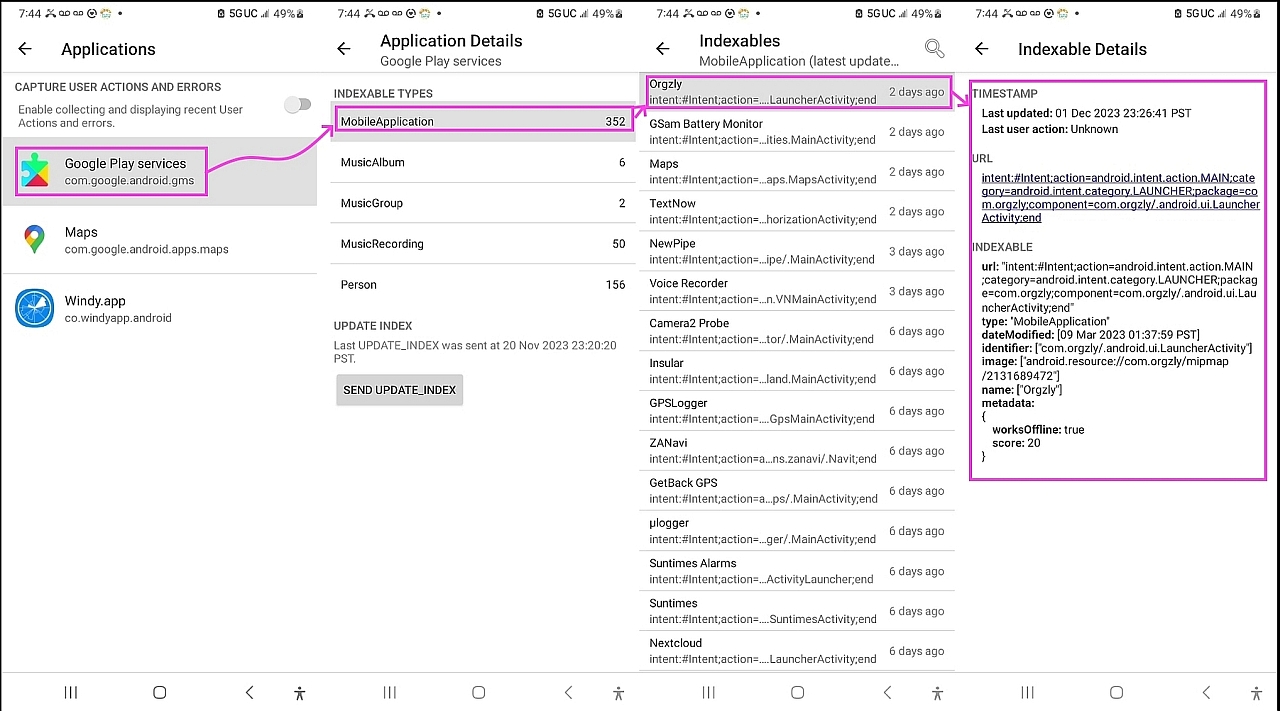Screen dimensions: 1280x711
Task: Click the worksOffline true metadata line
Action: (1038, 430)
